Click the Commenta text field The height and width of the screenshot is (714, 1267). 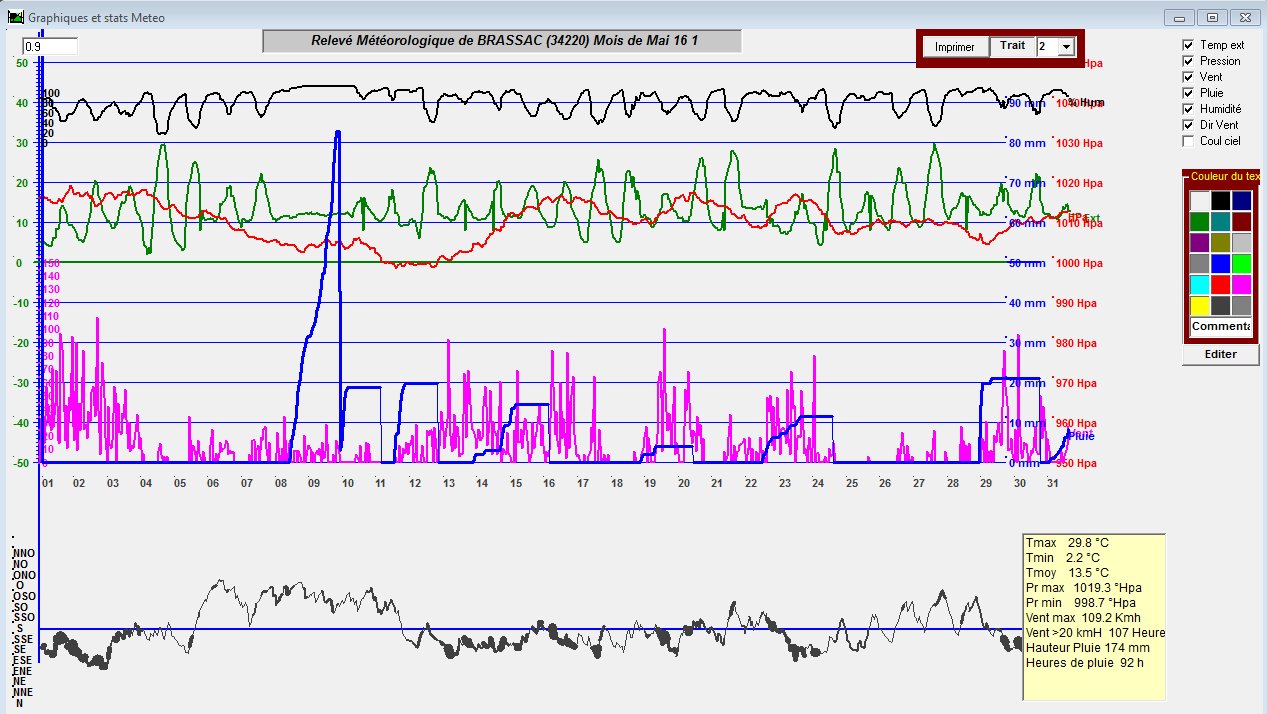point(1220,327)
